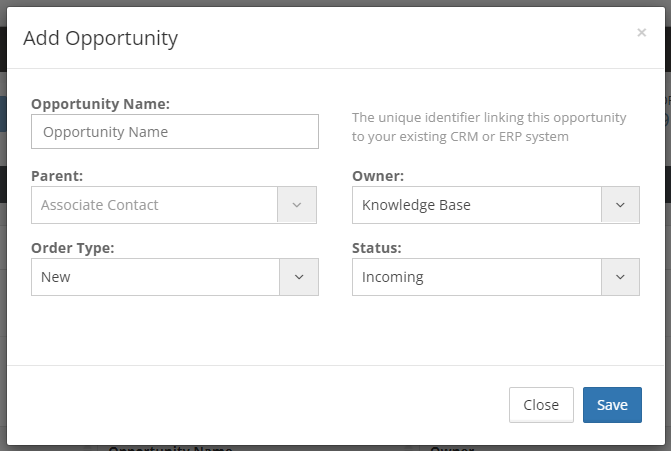Focus the Opportunity Name text field
This screenshot has height=451, width=671.
[175, 132]
